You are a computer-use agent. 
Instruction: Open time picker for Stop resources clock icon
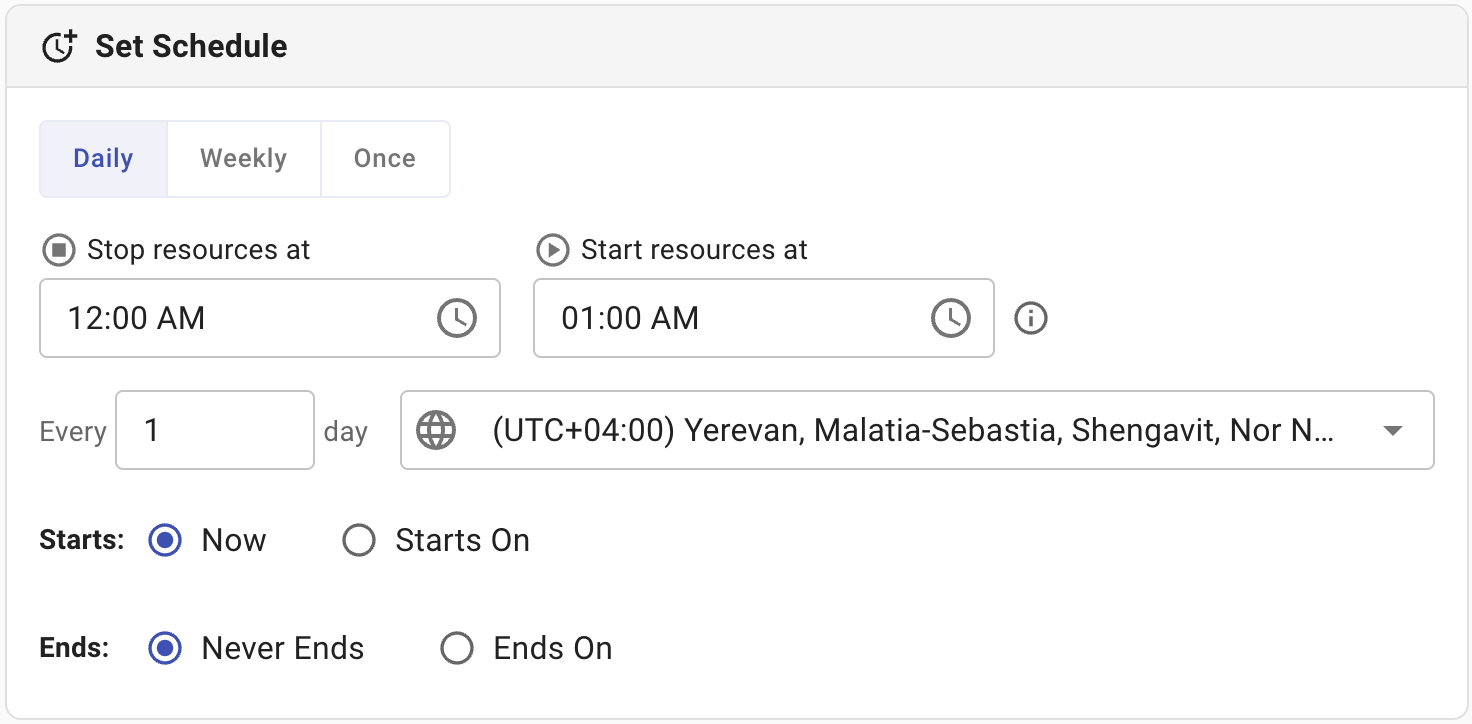pyautogui.click(x=457, y=318)
